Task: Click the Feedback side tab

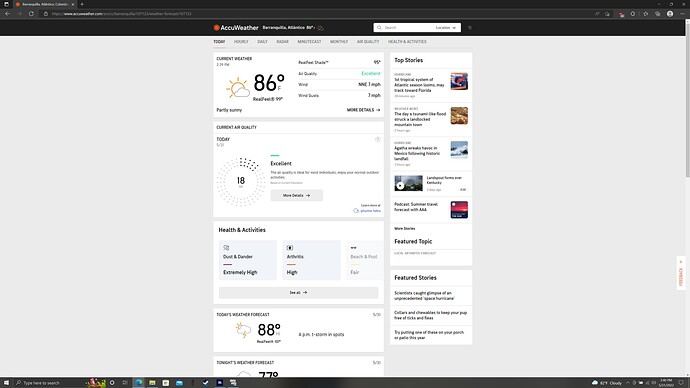Action: point(681,273)
